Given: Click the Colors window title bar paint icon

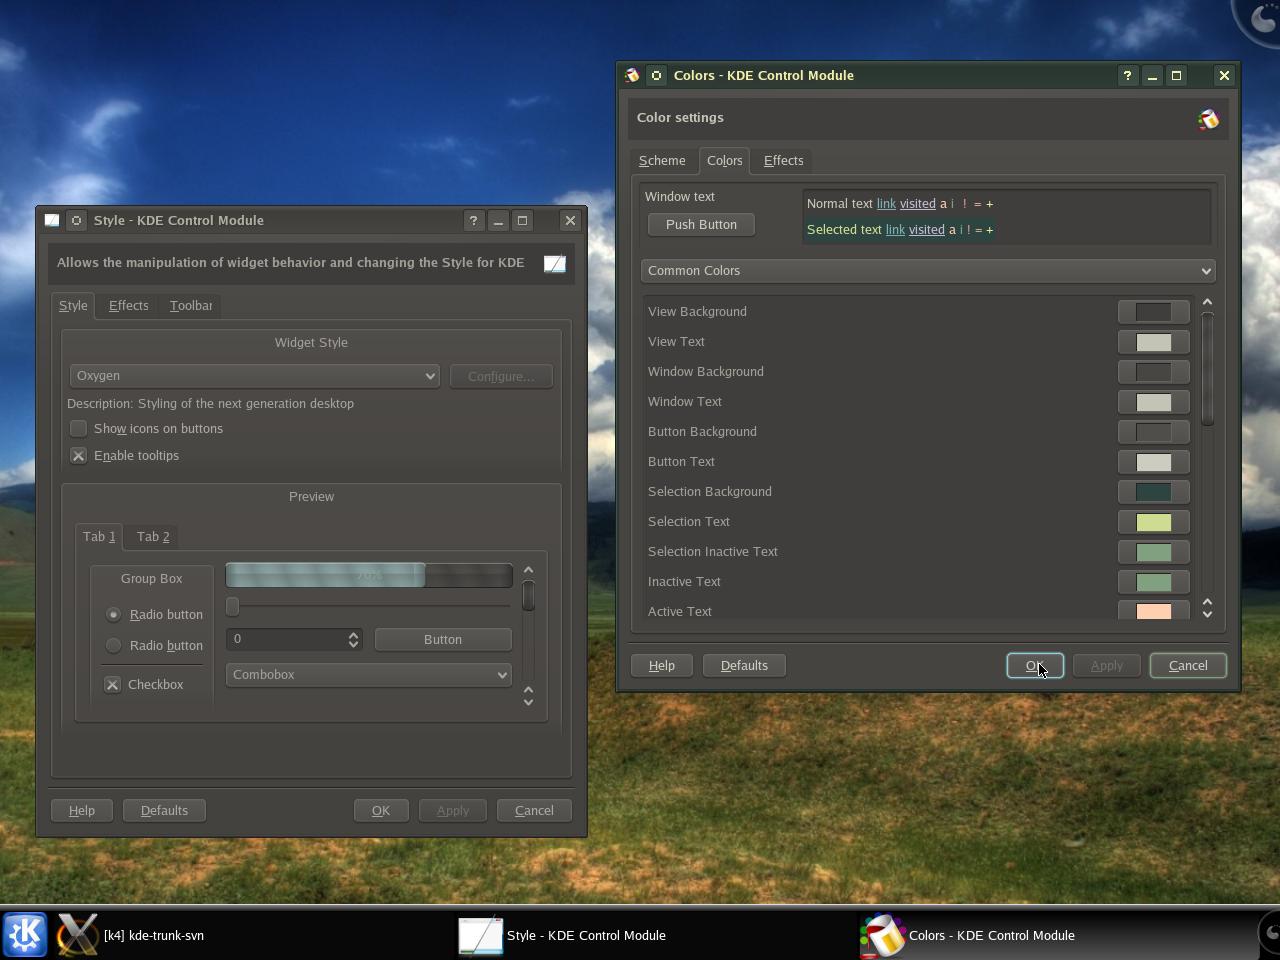Looking at the screenshot, I should [x=632, y=75].
